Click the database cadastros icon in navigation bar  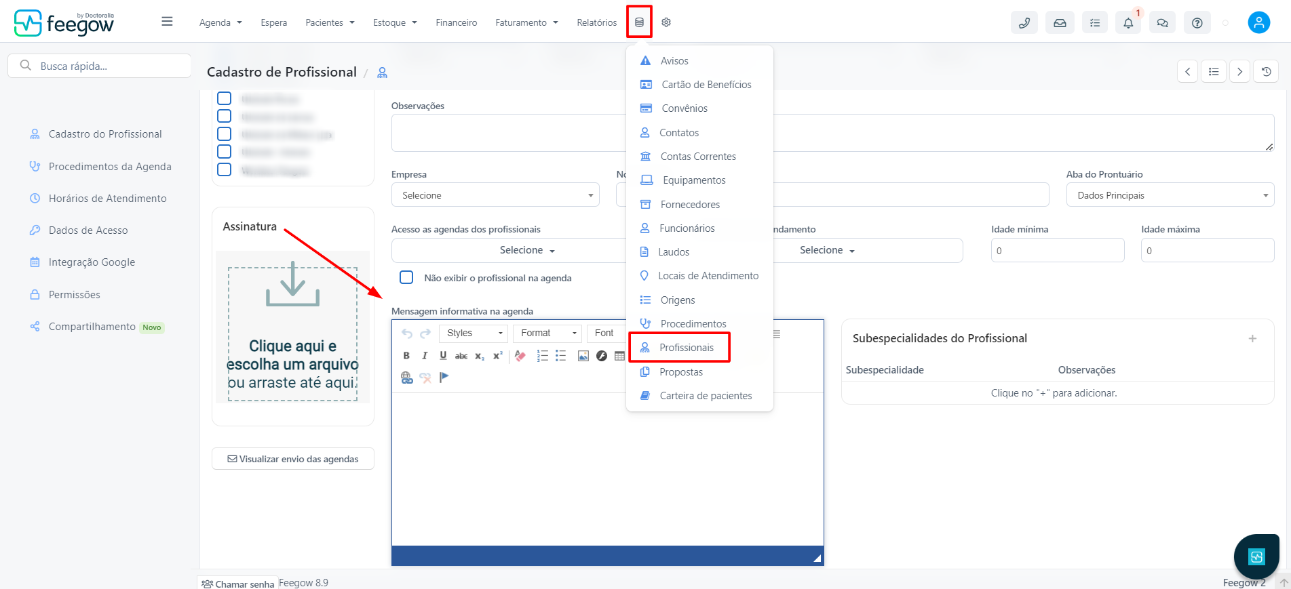(640, 22)
